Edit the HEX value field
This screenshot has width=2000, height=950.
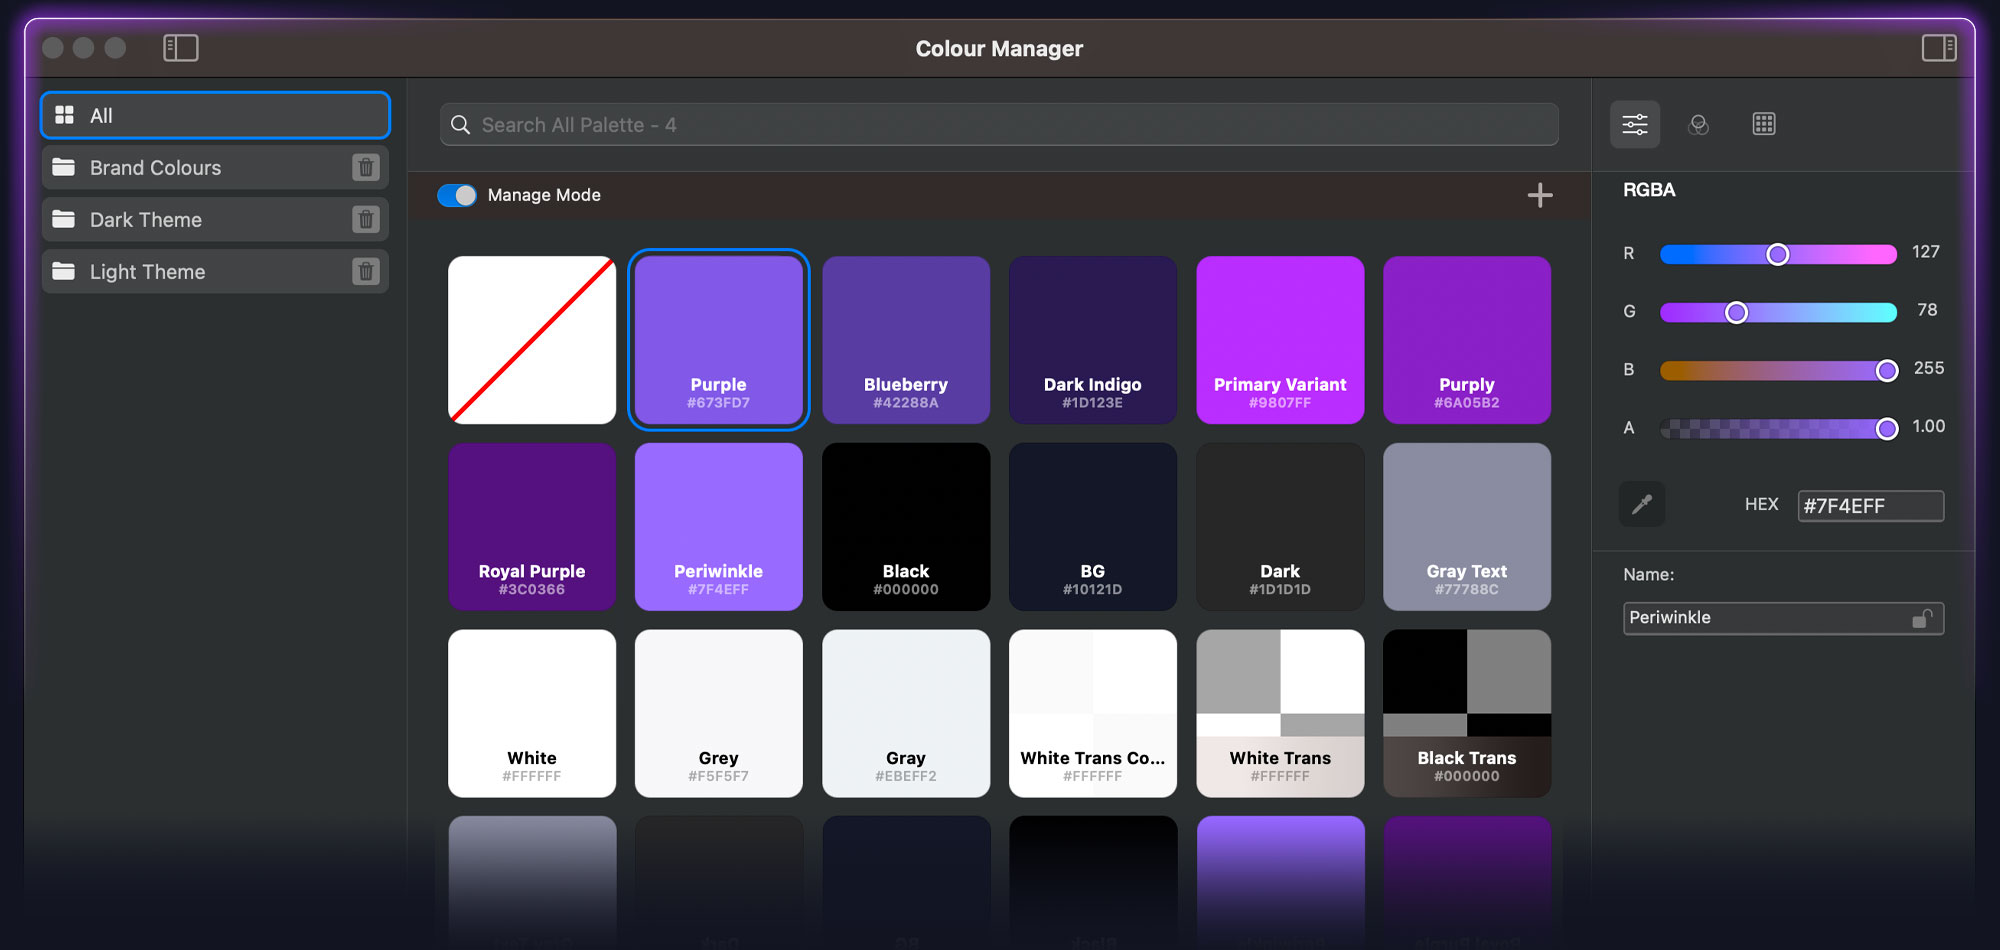pyautogui.click(x=1870, y=505)
